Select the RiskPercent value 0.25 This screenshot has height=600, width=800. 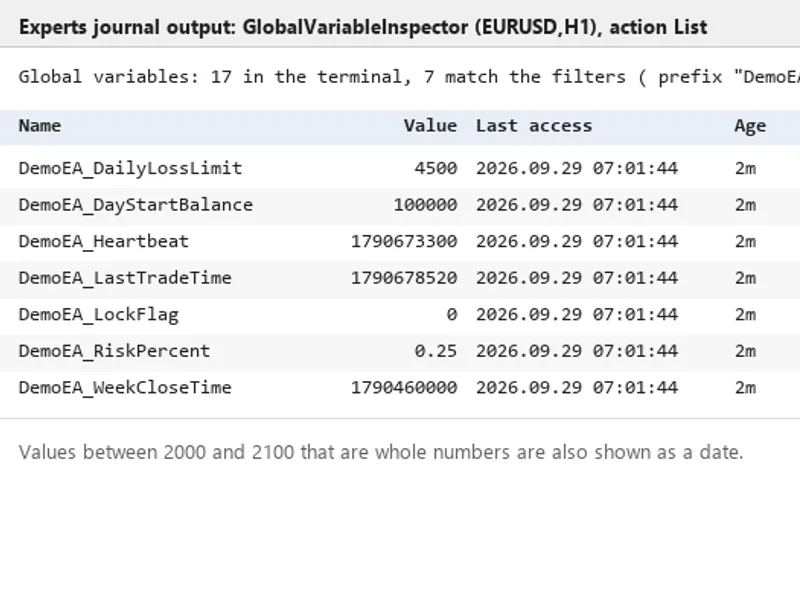click(436, 352)
